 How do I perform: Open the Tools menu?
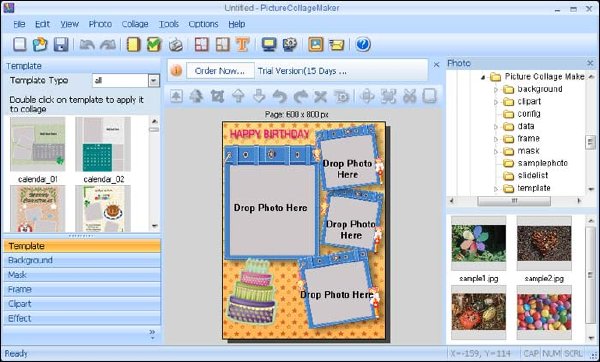click(x=169, y=24)
